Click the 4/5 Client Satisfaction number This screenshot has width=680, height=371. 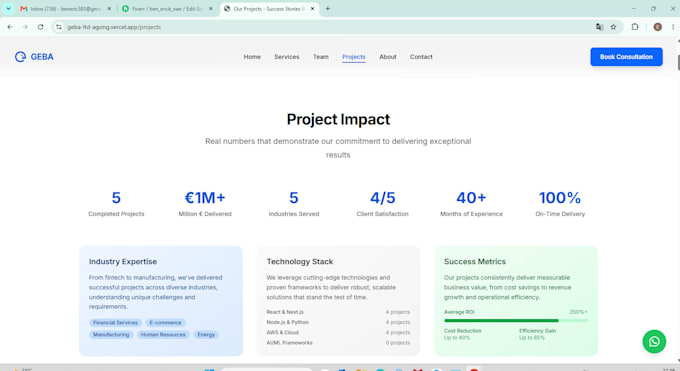[382, 198]
